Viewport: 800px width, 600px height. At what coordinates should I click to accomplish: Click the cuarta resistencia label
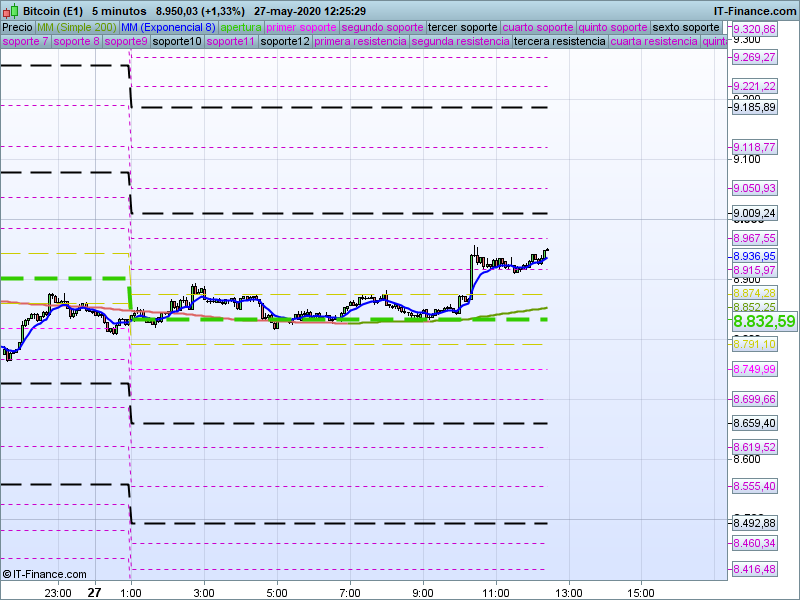[653, 42]
